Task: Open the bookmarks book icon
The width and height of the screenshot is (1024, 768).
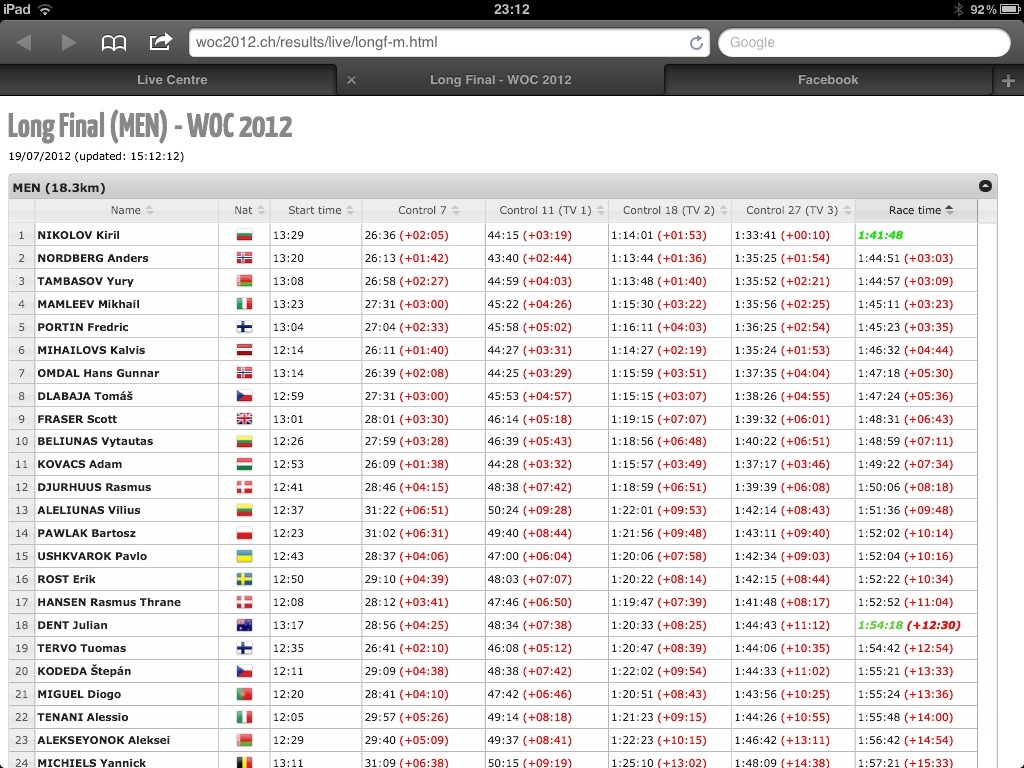Action: [x=114, y=42]
